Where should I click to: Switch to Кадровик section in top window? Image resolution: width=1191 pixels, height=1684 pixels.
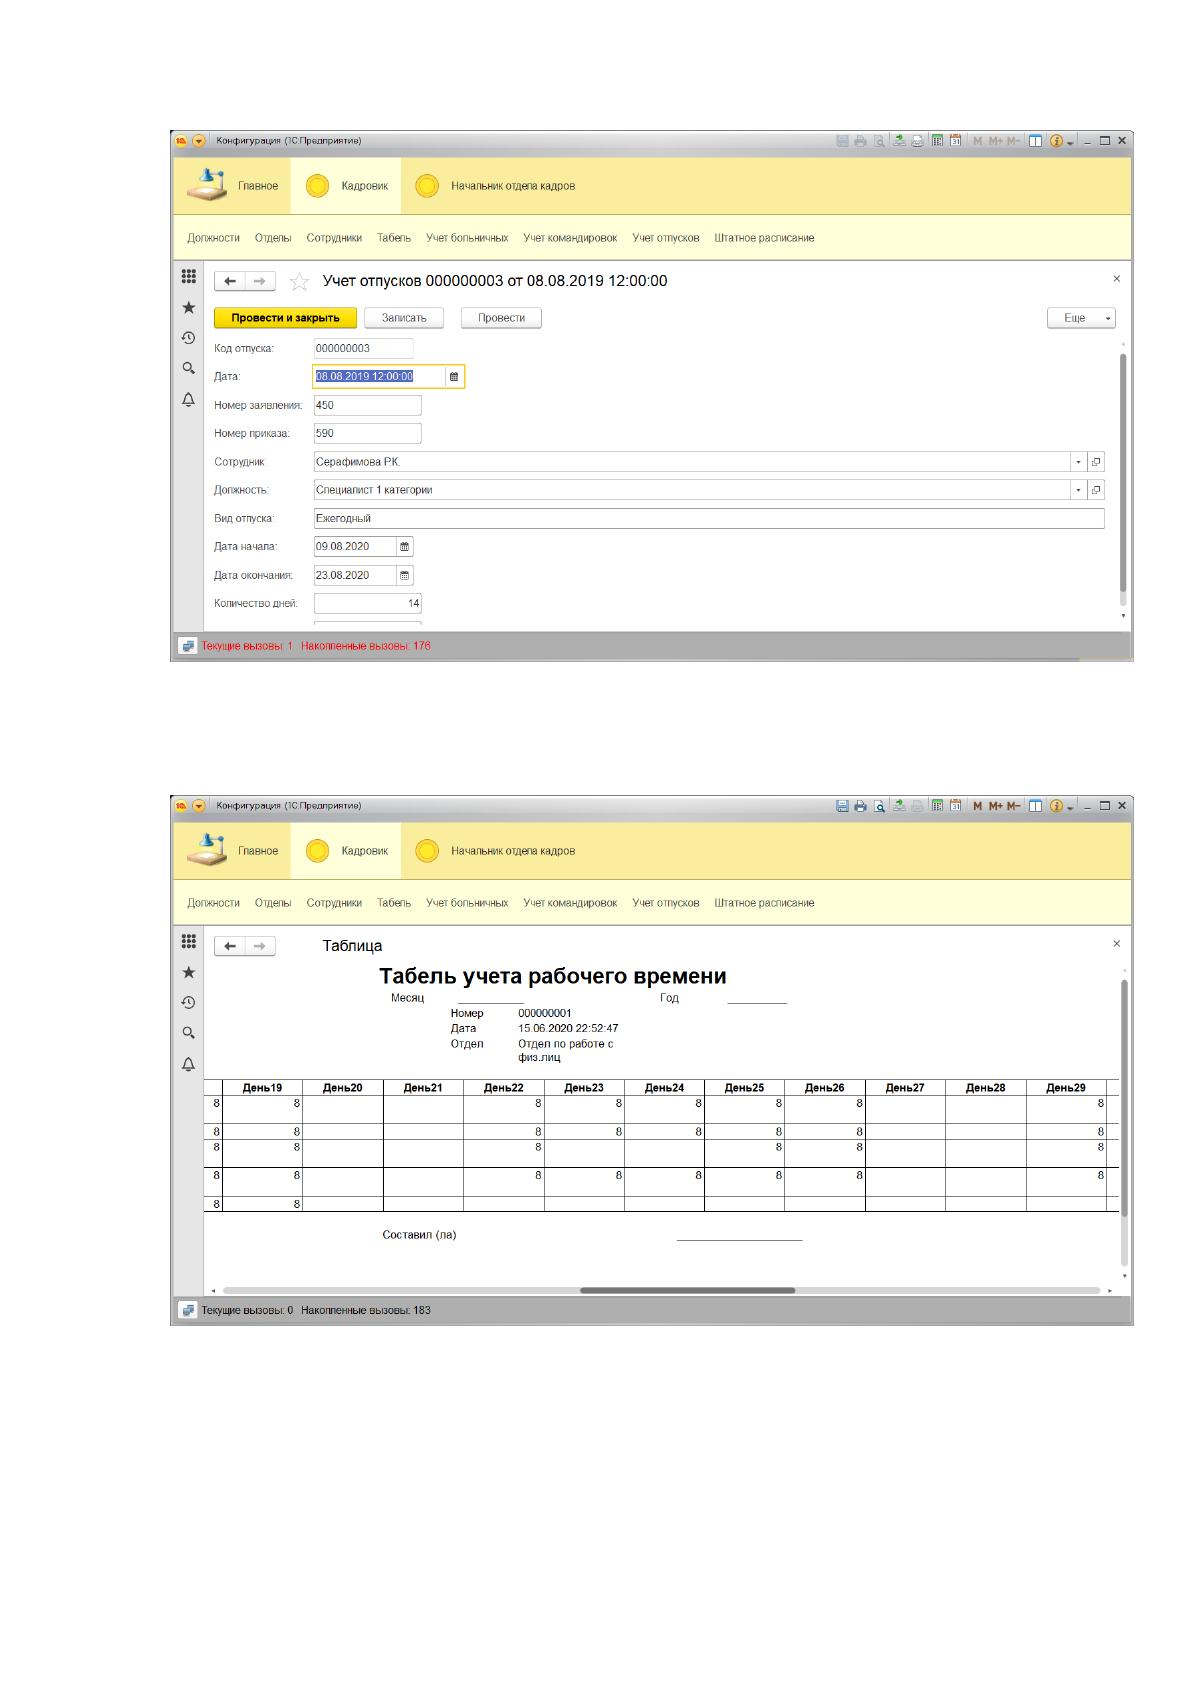point(346,186)
